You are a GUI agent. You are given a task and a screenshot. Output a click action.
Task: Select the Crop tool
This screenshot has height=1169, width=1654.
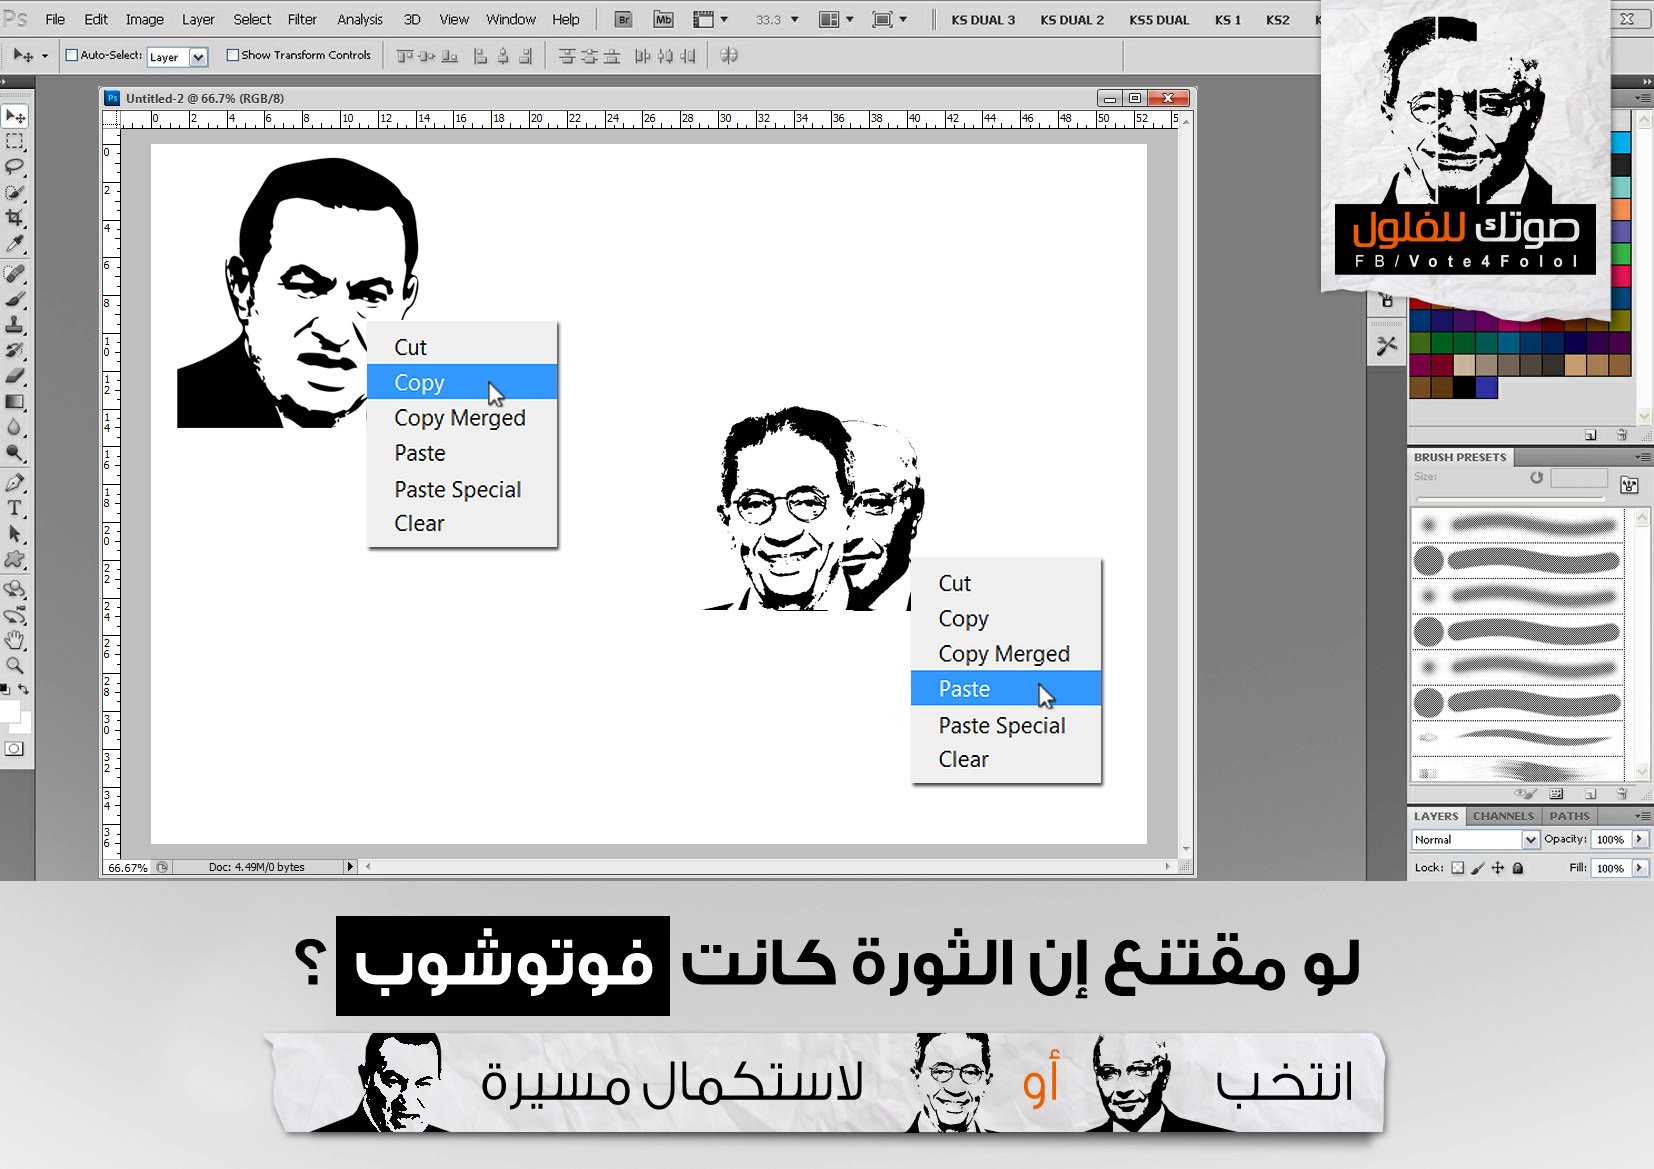click(15, 217)
